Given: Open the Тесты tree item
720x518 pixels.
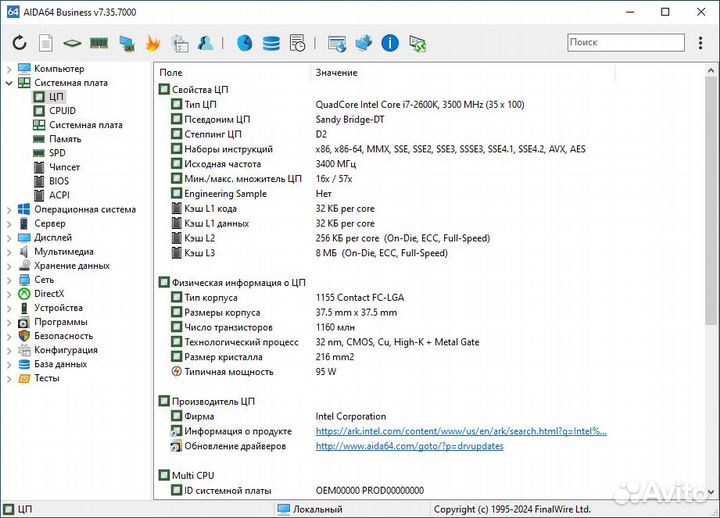Looking at the screenshot, I should [39, 378].
